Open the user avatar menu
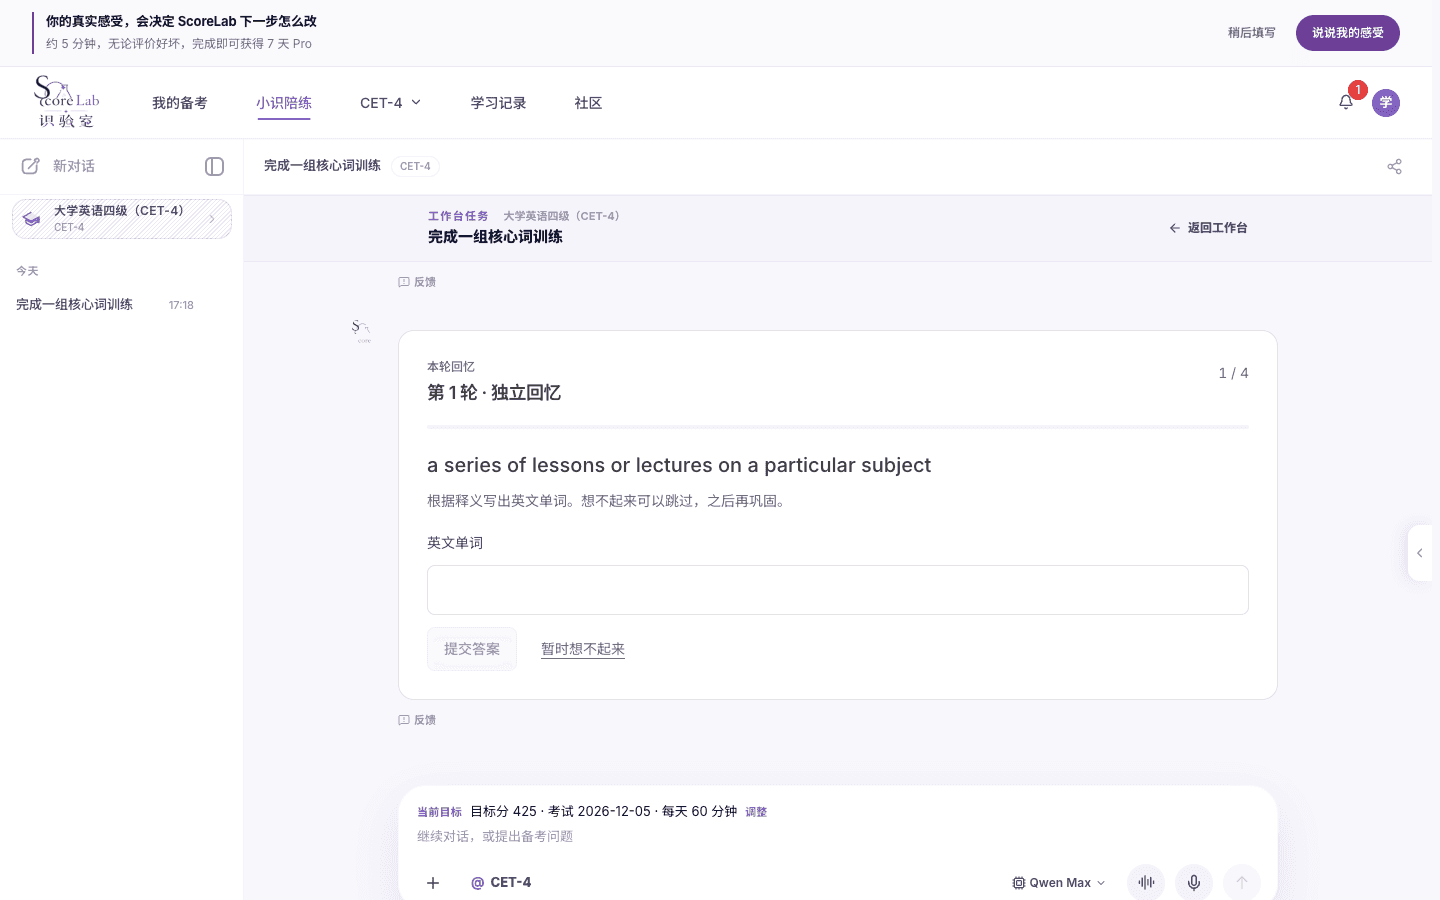 [1386, 103]
